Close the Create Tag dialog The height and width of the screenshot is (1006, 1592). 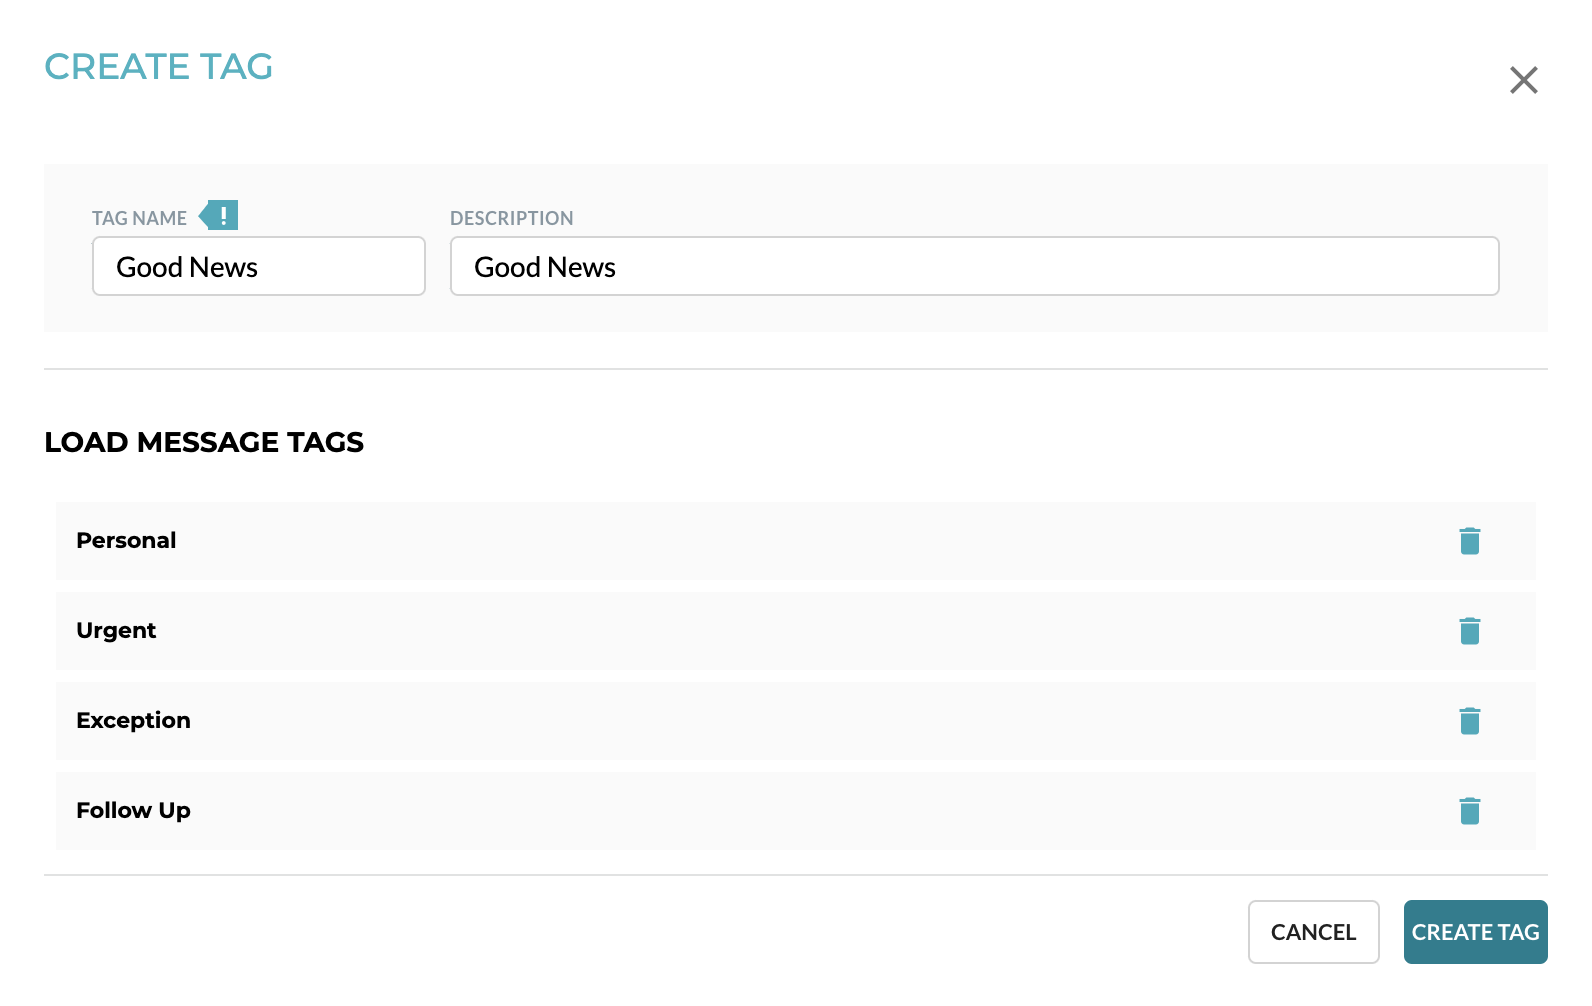1523,80
